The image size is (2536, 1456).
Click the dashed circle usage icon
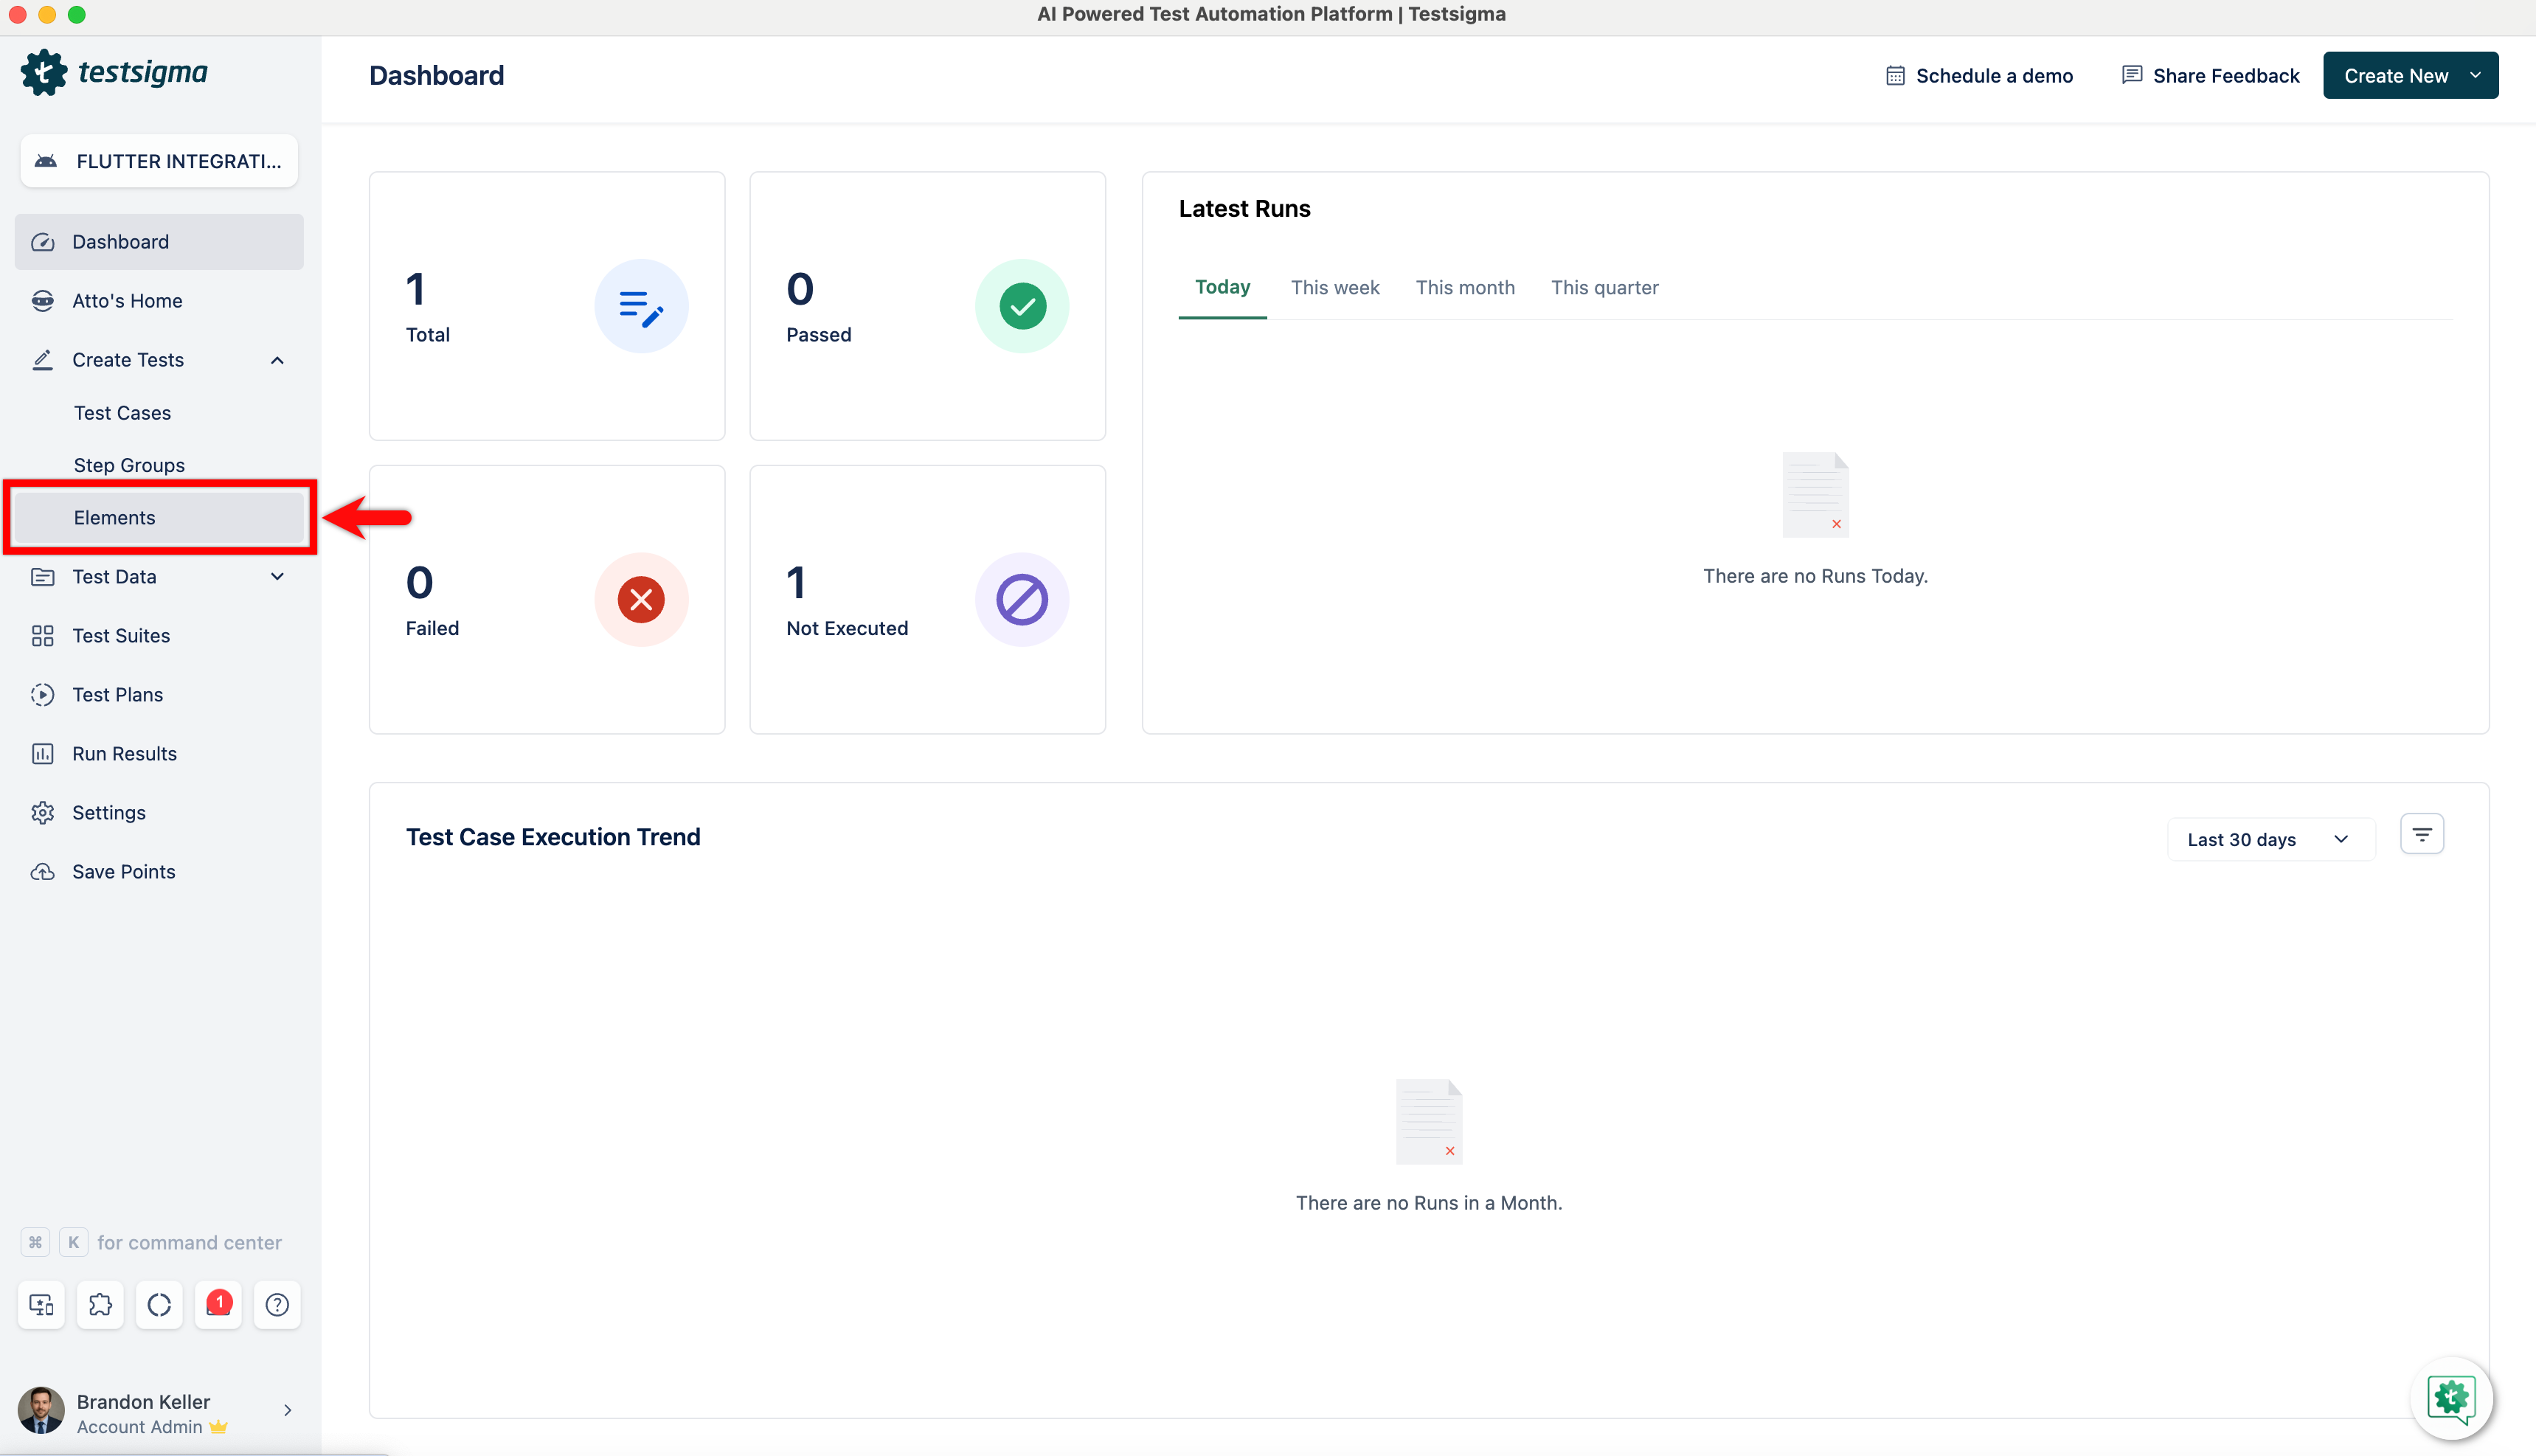[x=159, y=1304]
